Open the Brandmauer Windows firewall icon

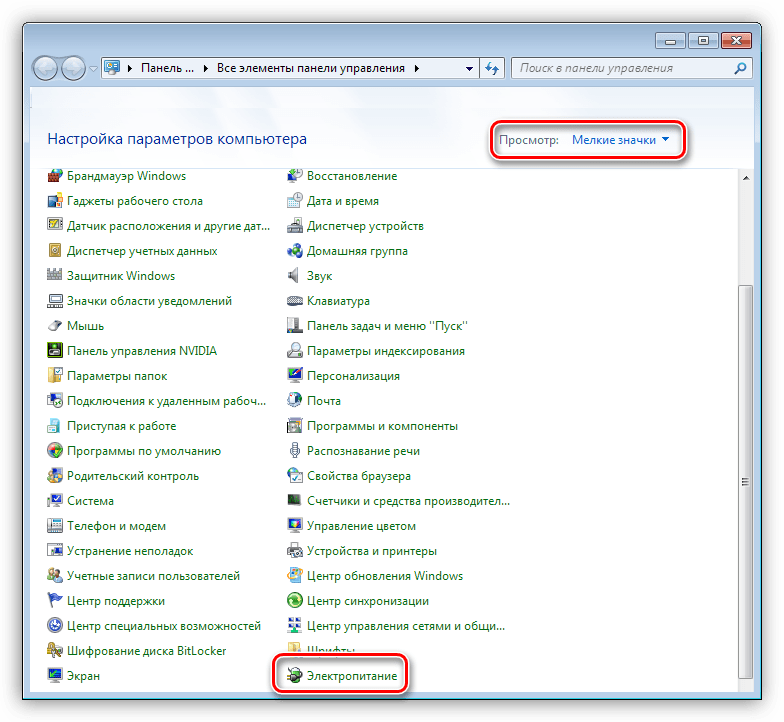pos(54,176)
